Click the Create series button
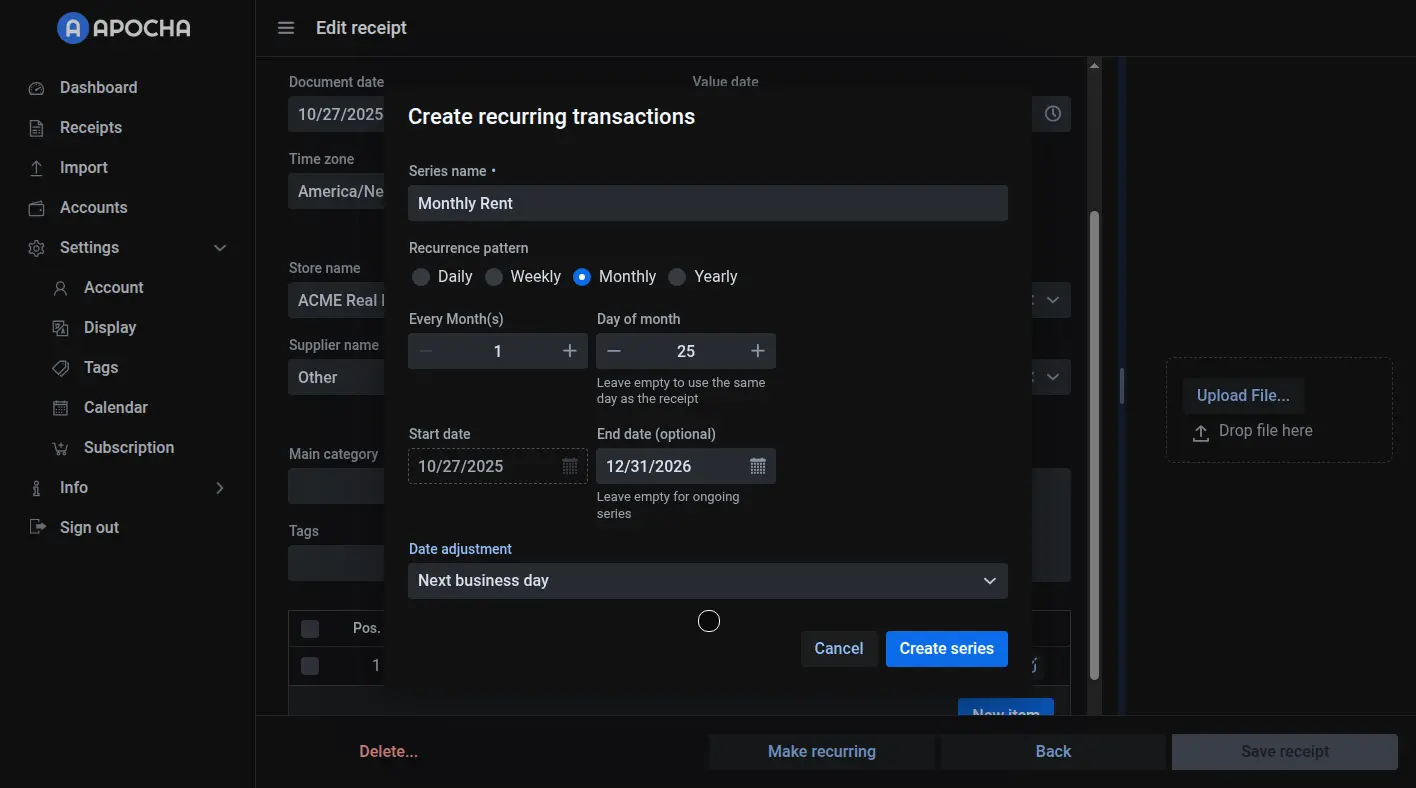The width and height of the screenshot is (1416, 788). click(x=946, y=649)
